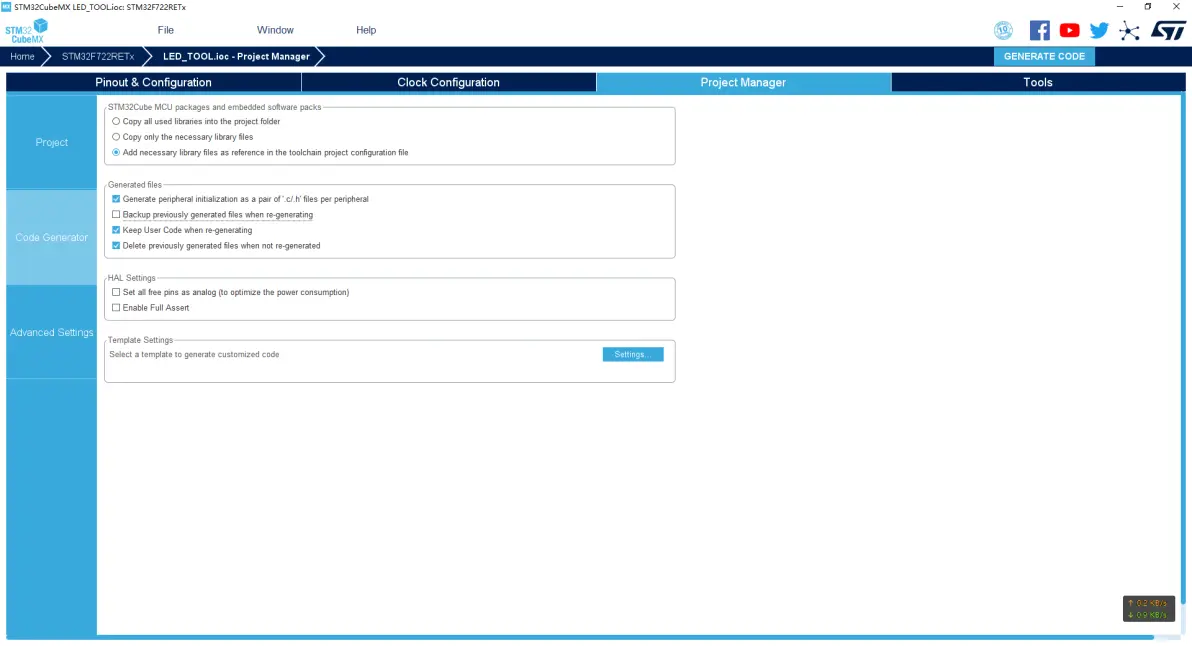Click the 'HAL Settings' group label
This screenshot has width=1192, height=646.
pyautogui.click(x=132, y=278)
